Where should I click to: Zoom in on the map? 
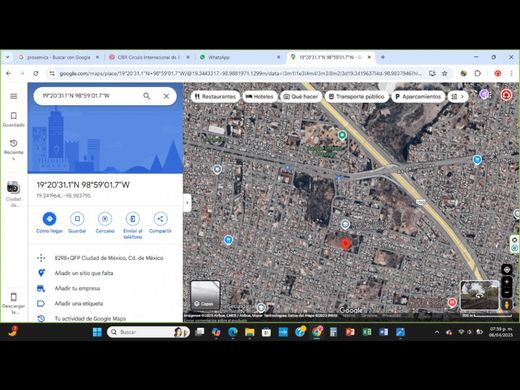[x=507, y=282]
